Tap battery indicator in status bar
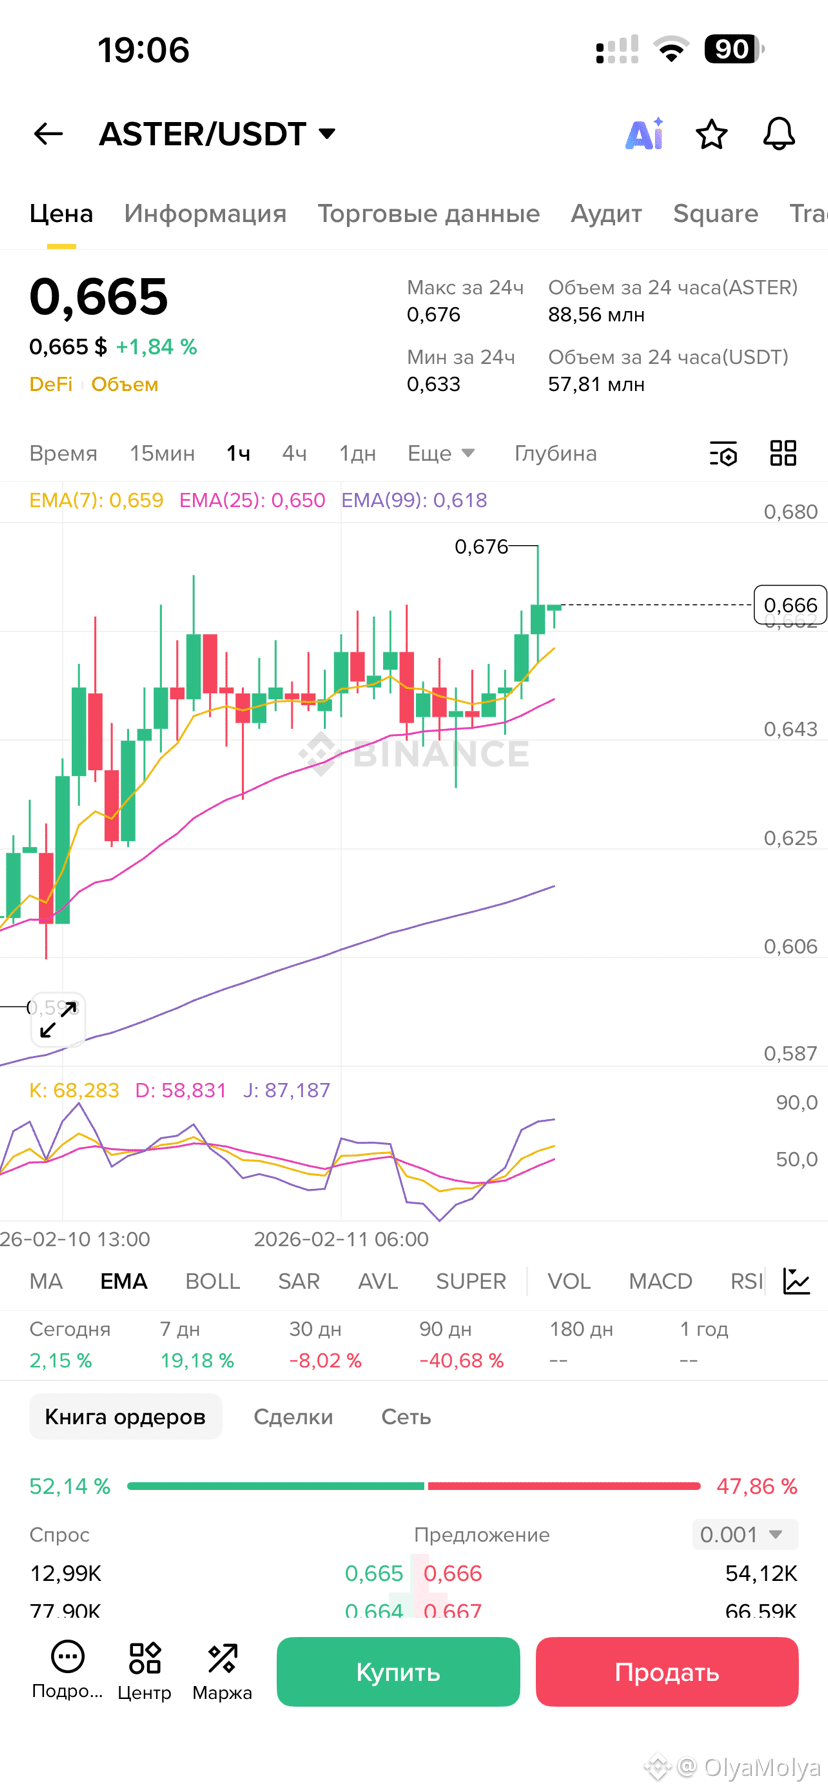This screenshot has width=828, height=1792. click(734, 49)
